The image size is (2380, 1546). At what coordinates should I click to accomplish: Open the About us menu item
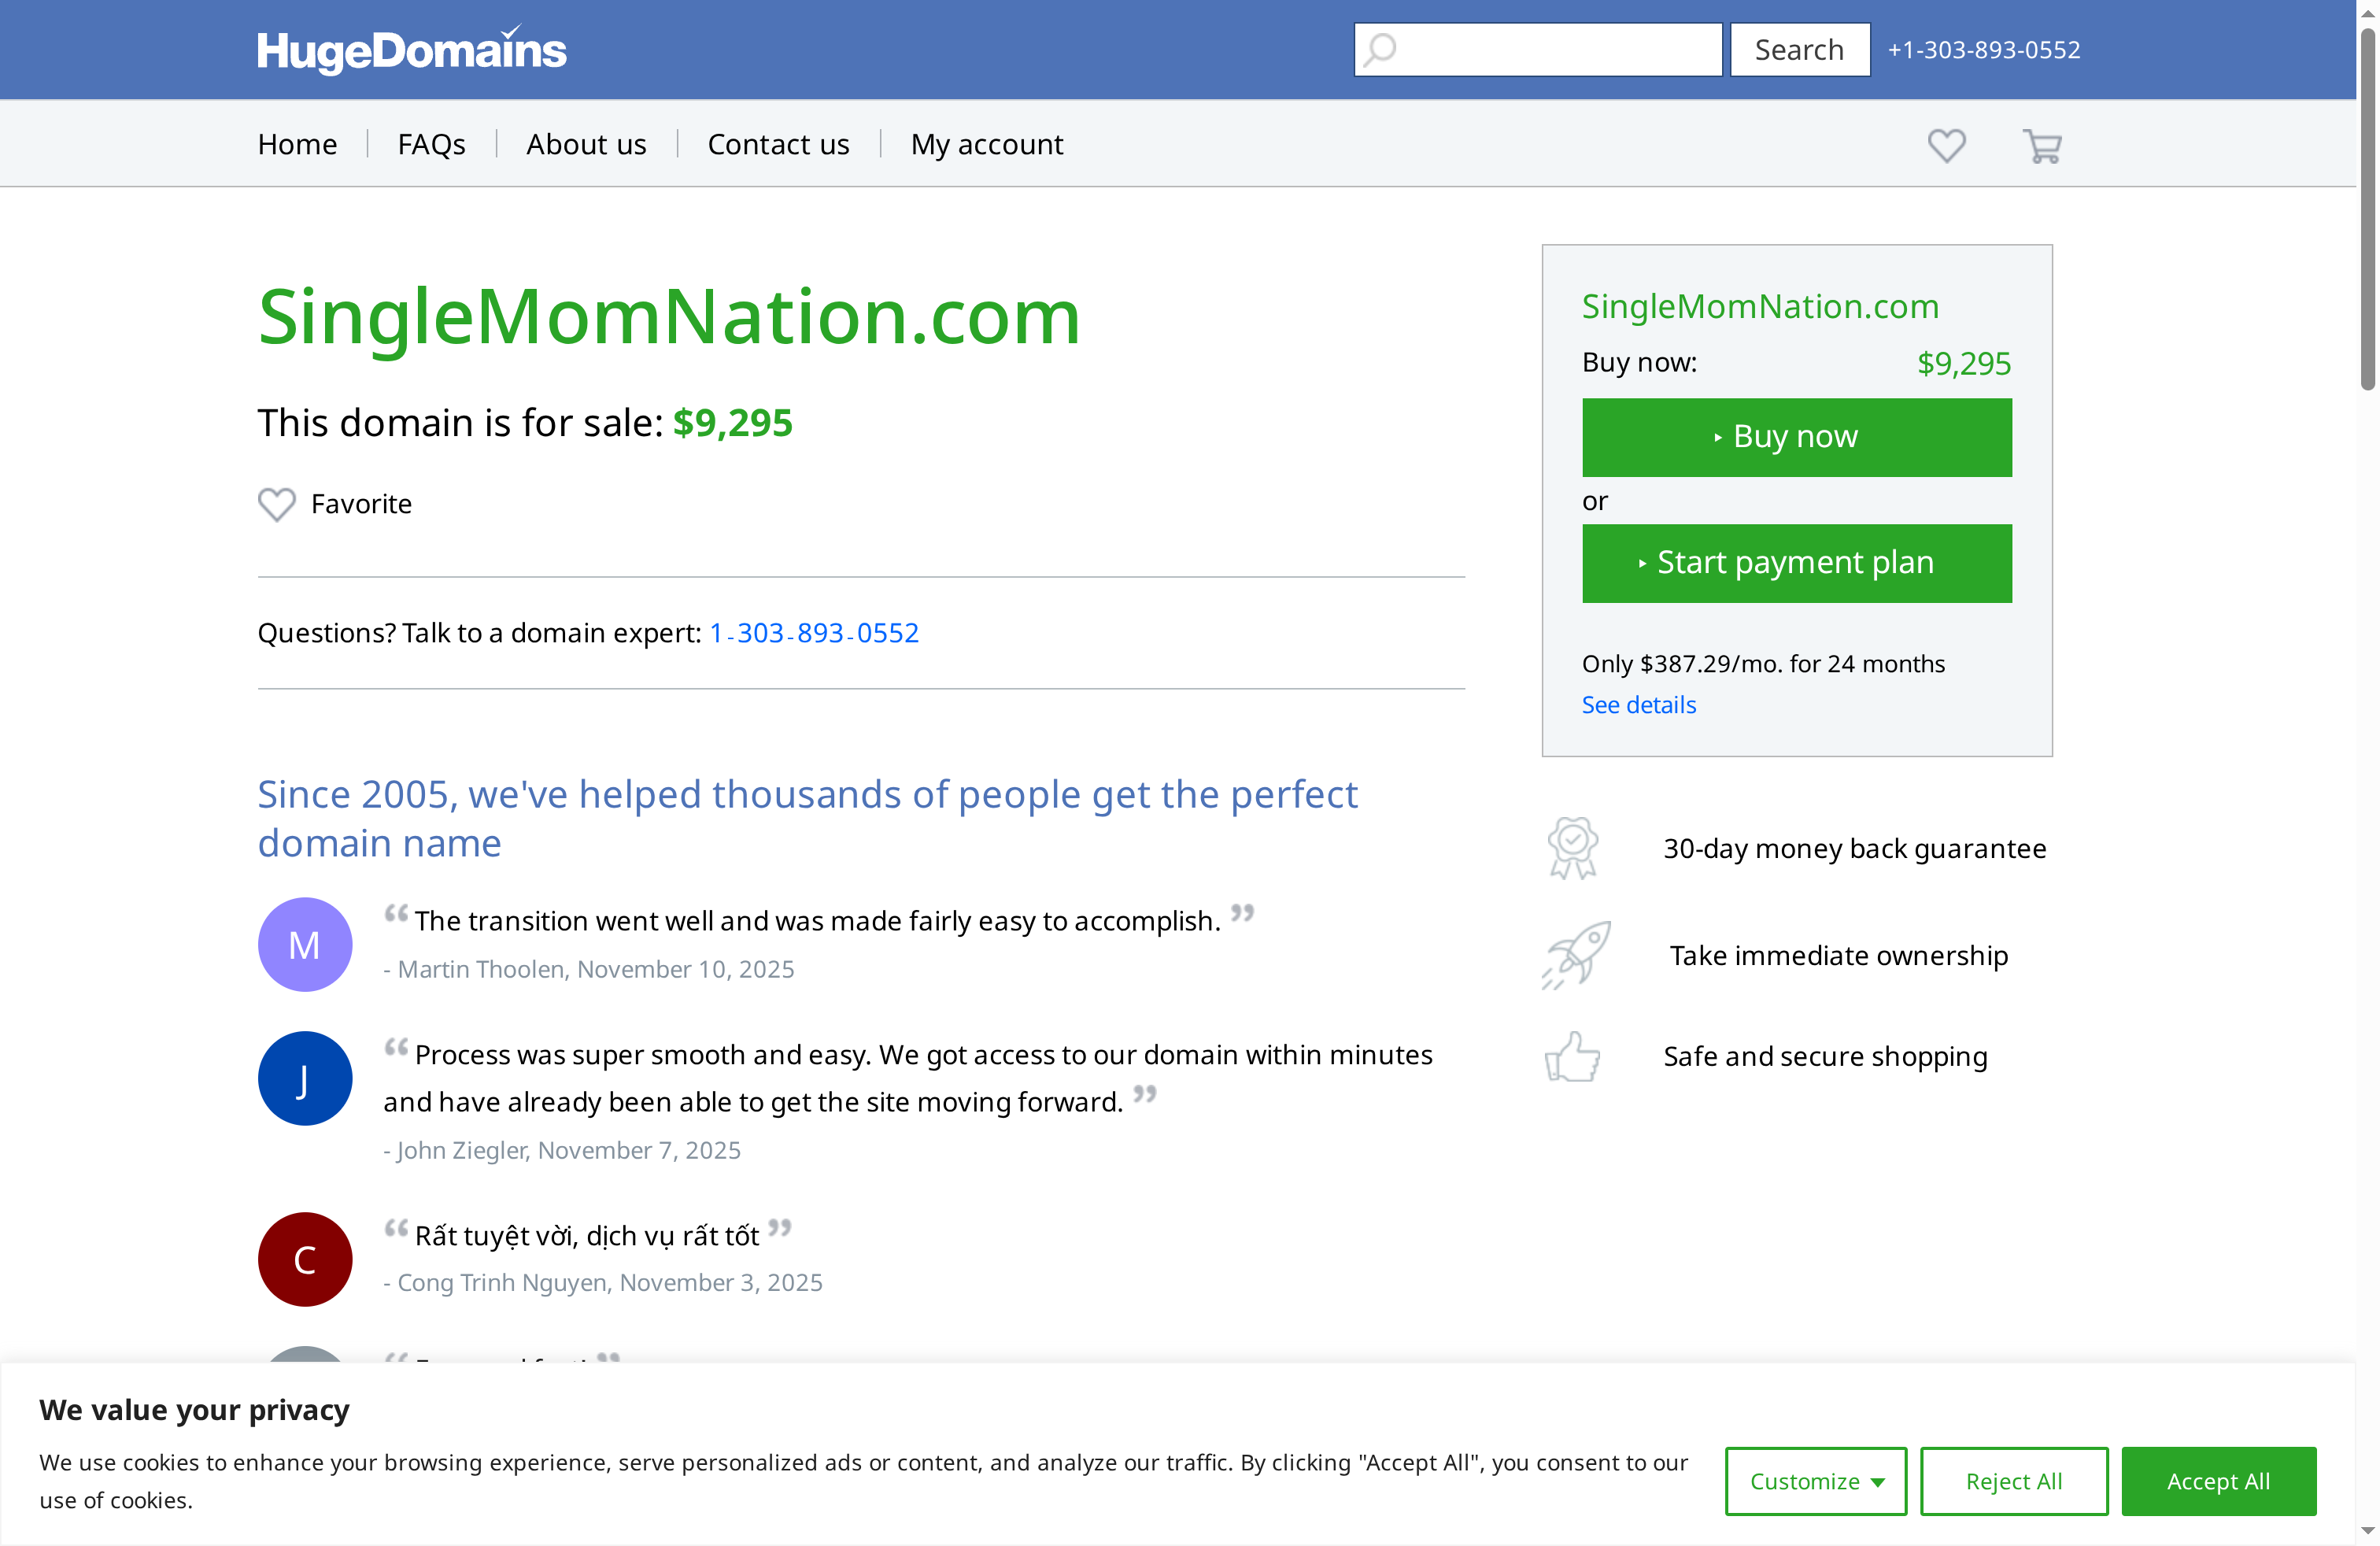[x=586, y=143]
